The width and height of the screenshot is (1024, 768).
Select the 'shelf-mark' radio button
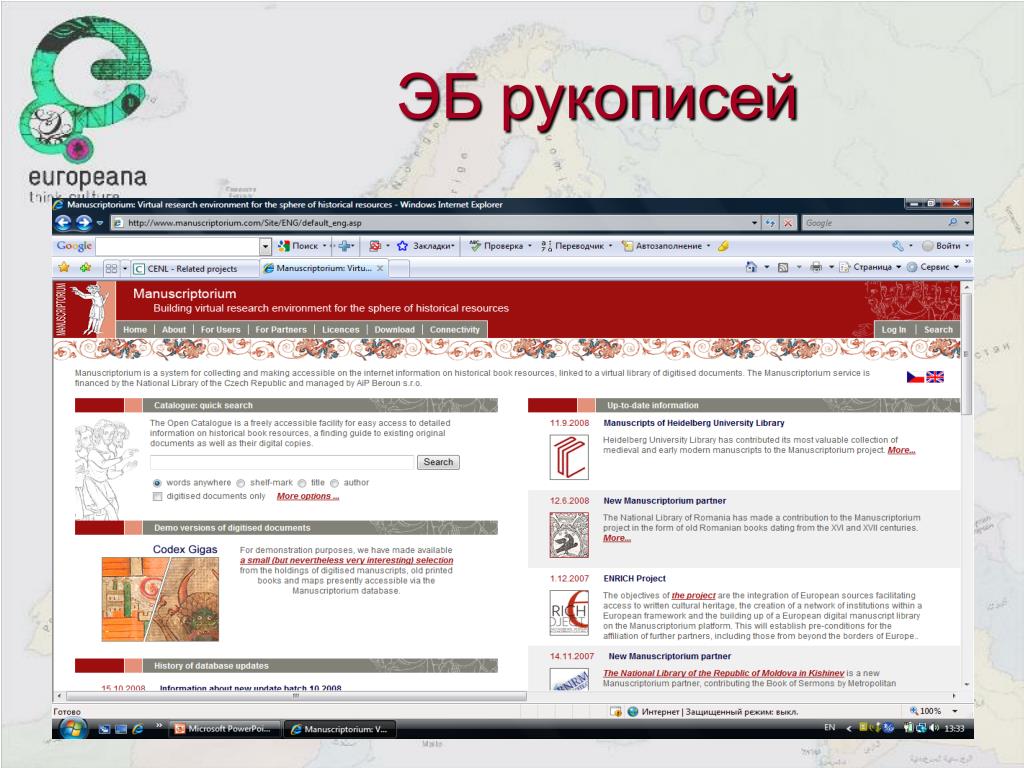pos(240,483)
